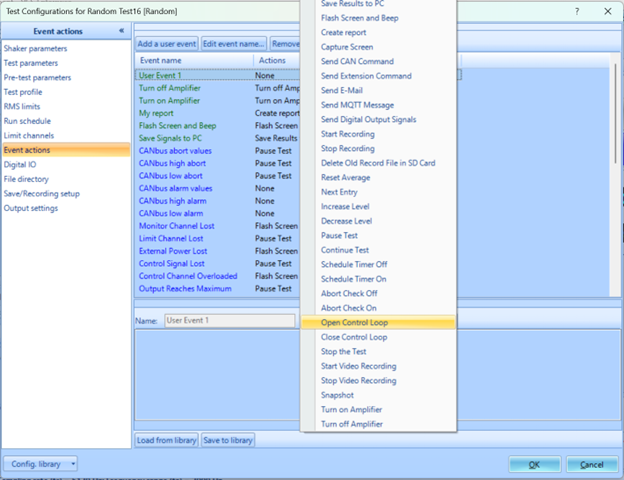Collapse the Event actions sidebar panel
This screenshot has height=480, width=624.
121,31
